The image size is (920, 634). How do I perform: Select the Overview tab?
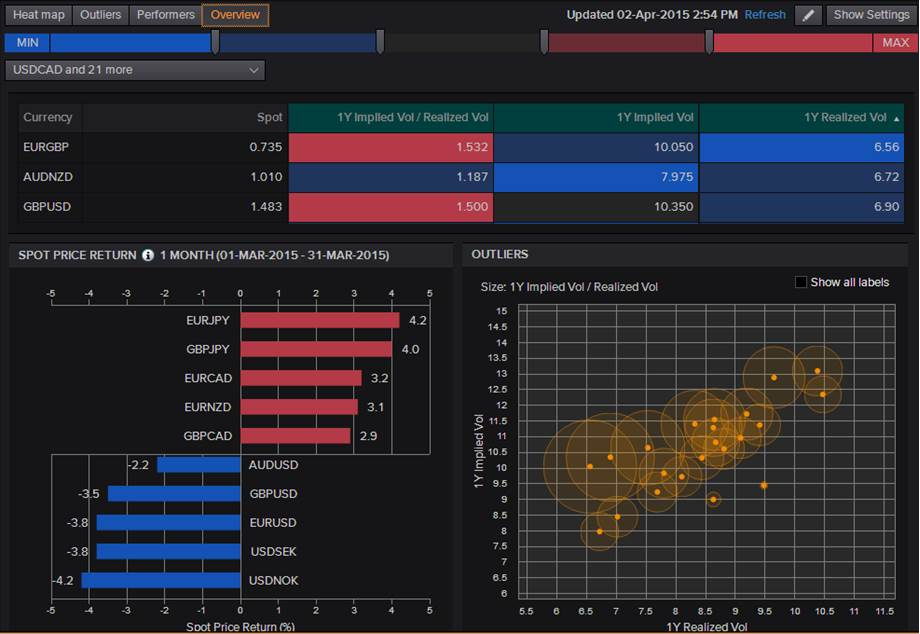235,15
